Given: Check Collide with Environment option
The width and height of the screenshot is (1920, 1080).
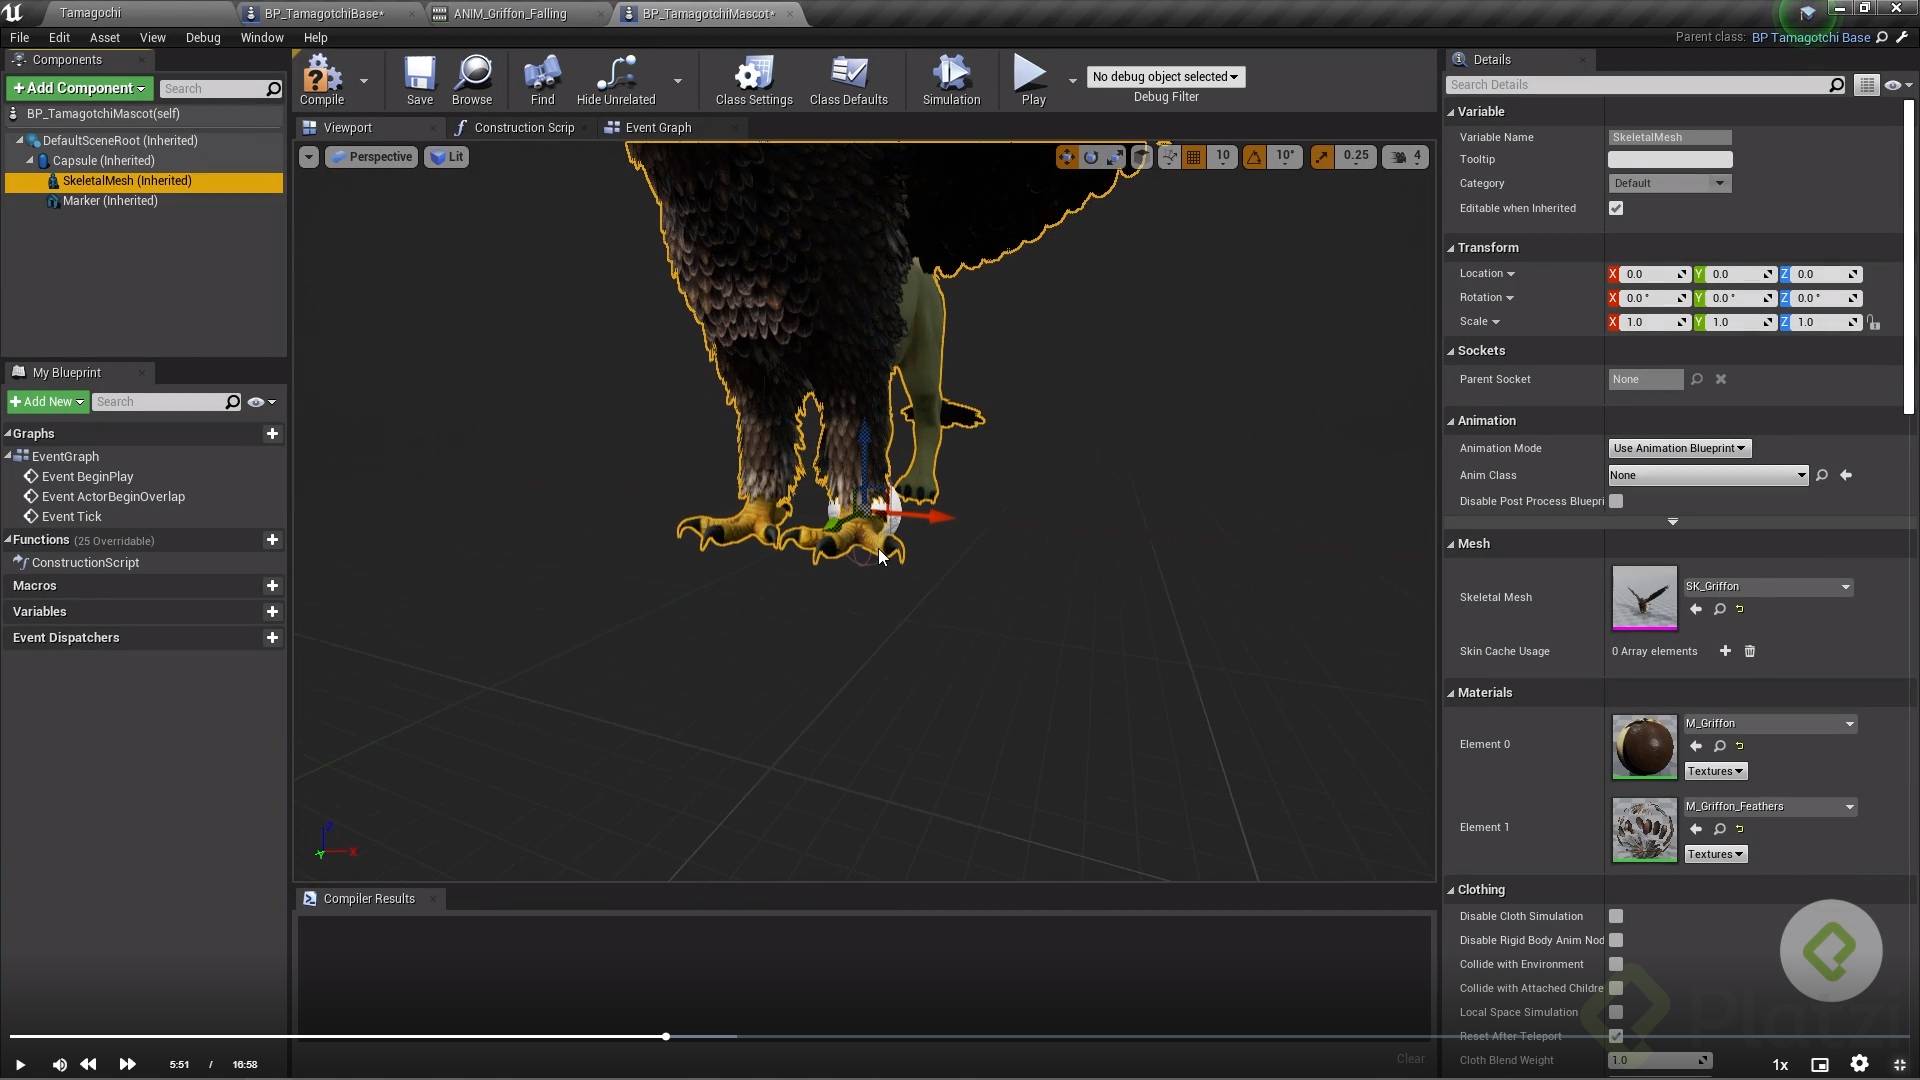Looking at the screenshot, I should pos(1616,965).
